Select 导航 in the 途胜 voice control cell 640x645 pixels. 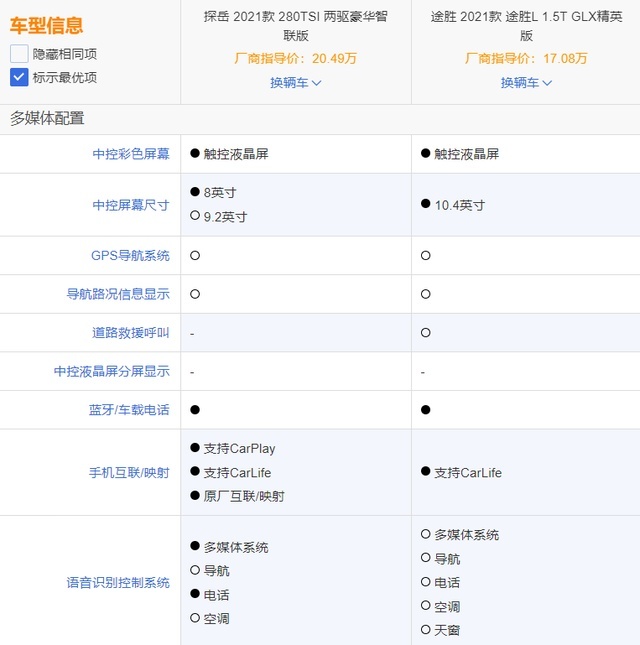click(447, 559)
